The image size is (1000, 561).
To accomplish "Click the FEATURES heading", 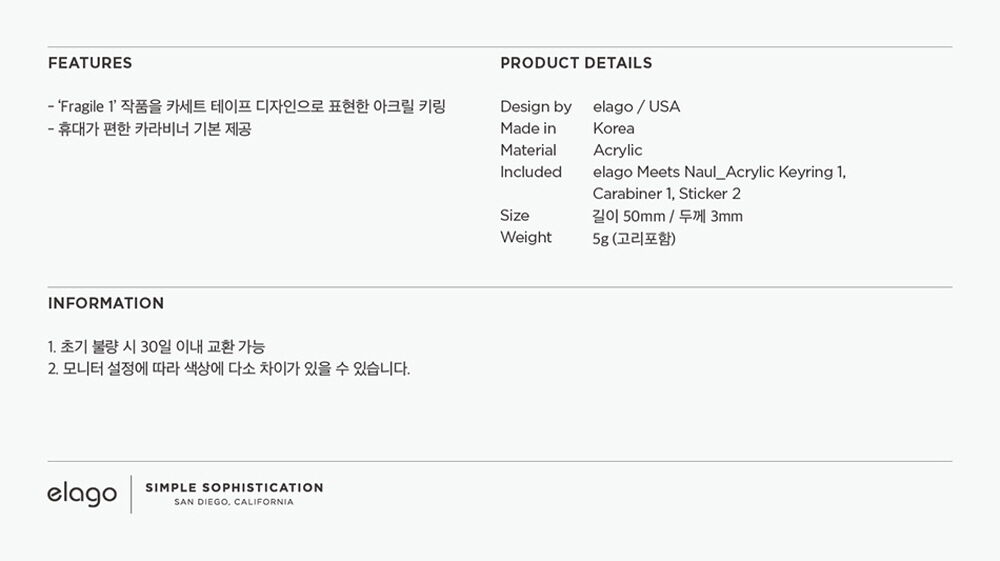I will 90,63.
